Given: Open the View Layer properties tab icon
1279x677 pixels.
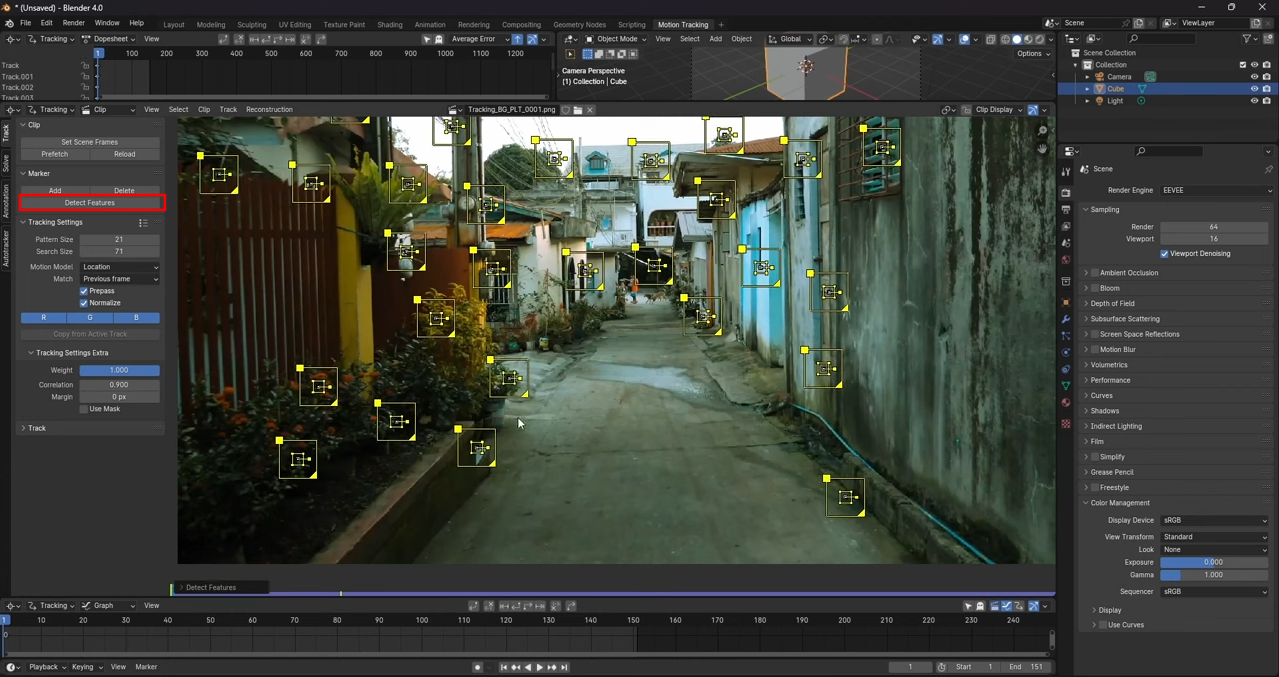Looking at the screenshot, I should [x=1066, y=226].
